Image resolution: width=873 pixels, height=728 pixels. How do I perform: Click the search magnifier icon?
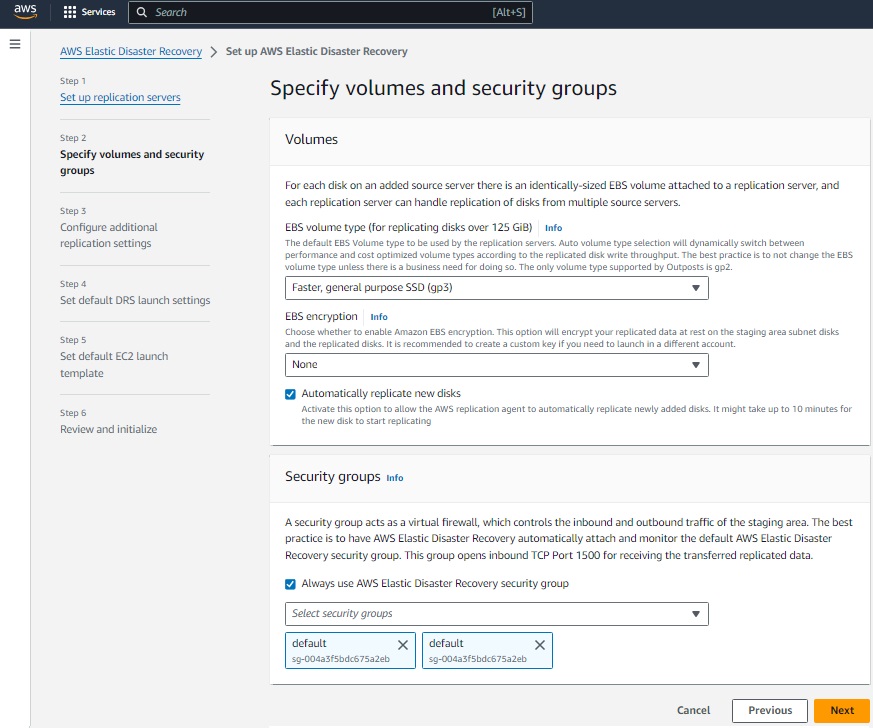(x=142, y=12)
